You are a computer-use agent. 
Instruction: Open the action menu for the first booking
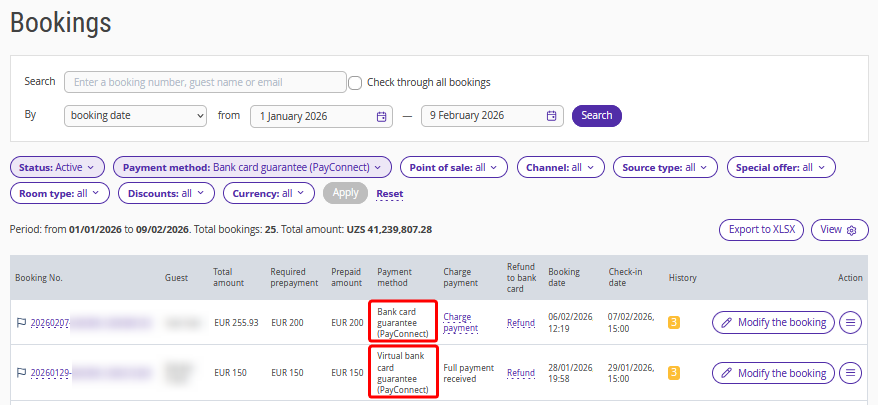click(850, 322)
